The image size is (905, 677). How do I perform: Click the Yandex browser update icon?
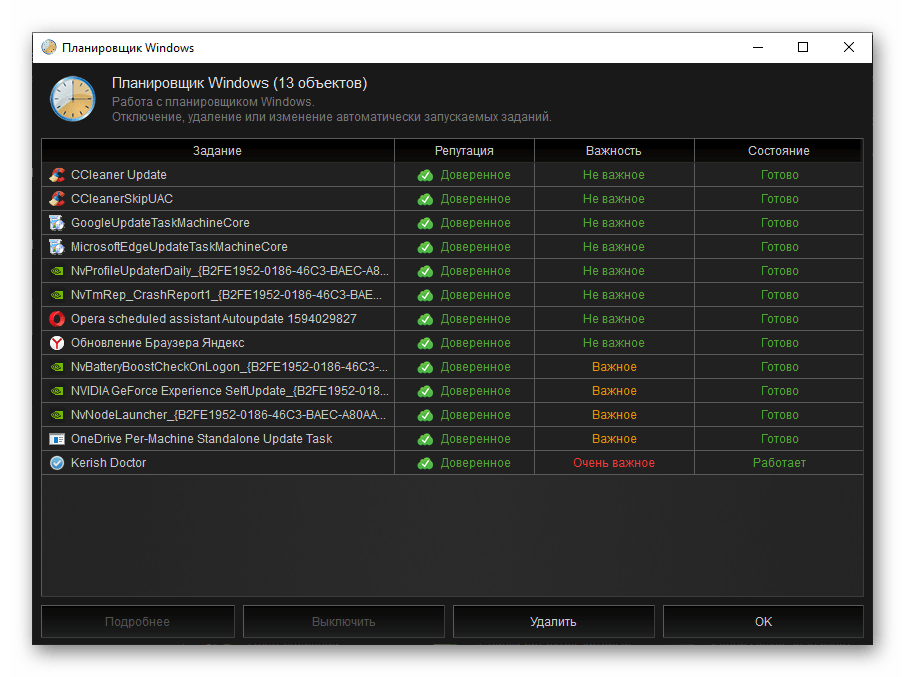(57, 343)
